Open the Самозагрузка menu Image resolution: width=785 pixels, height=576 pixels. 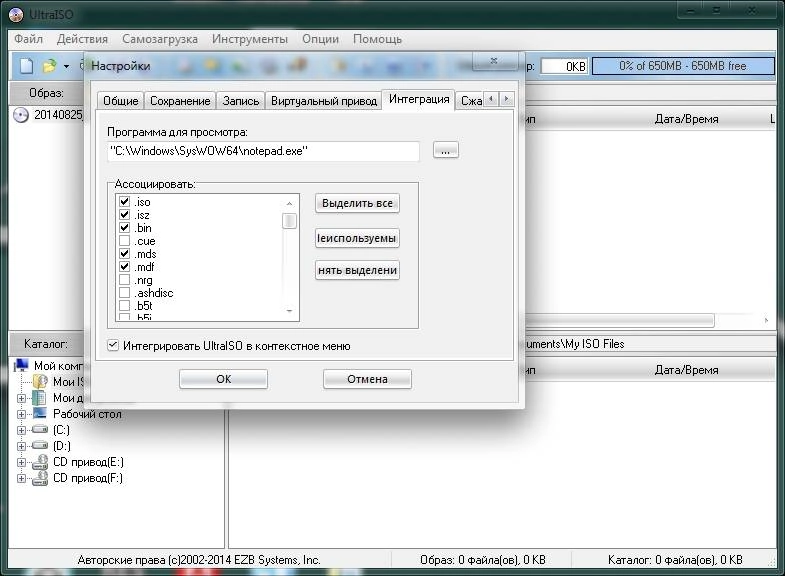(x=160, y=39)
